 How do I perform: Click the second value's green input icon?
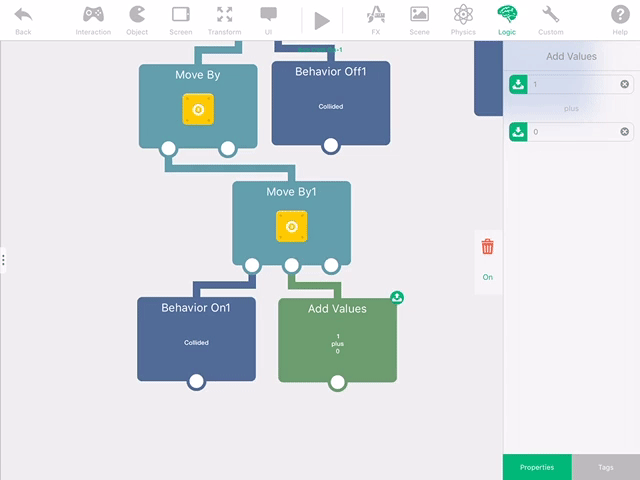pyautogui.click(x=518, y=132)
